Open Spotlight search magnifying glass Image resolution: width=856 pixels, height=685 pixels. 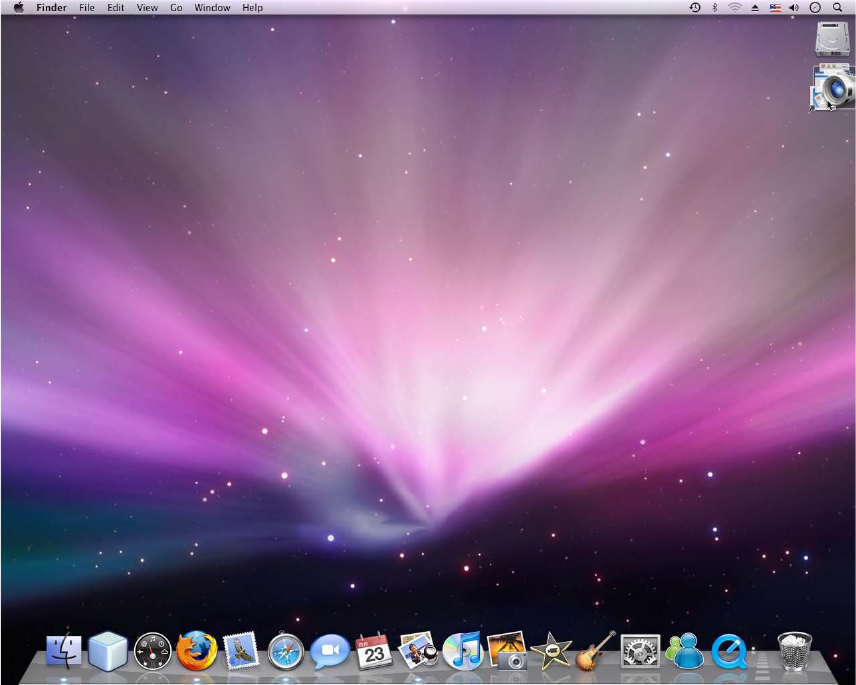coord(837,8)
